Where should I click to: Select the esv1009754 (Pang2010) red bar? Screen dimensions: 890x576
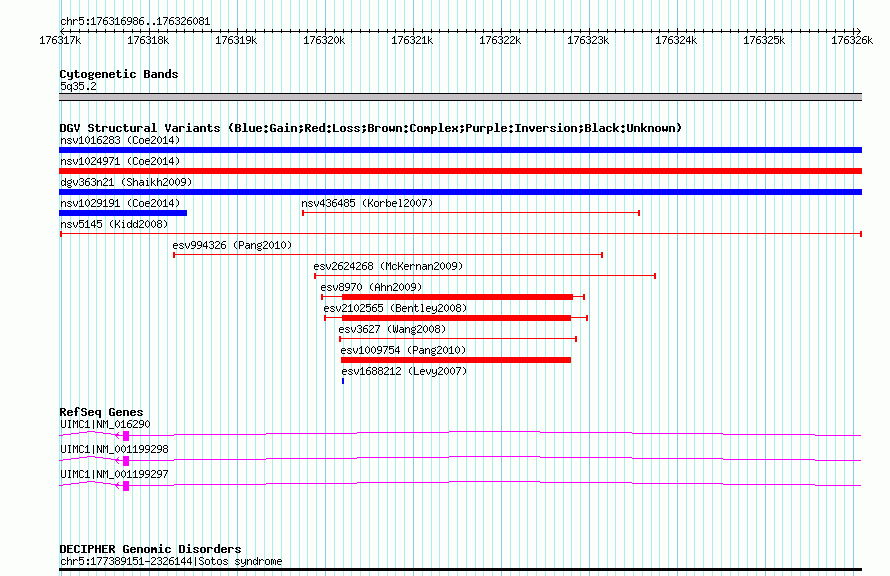click(x=456, y=360)
